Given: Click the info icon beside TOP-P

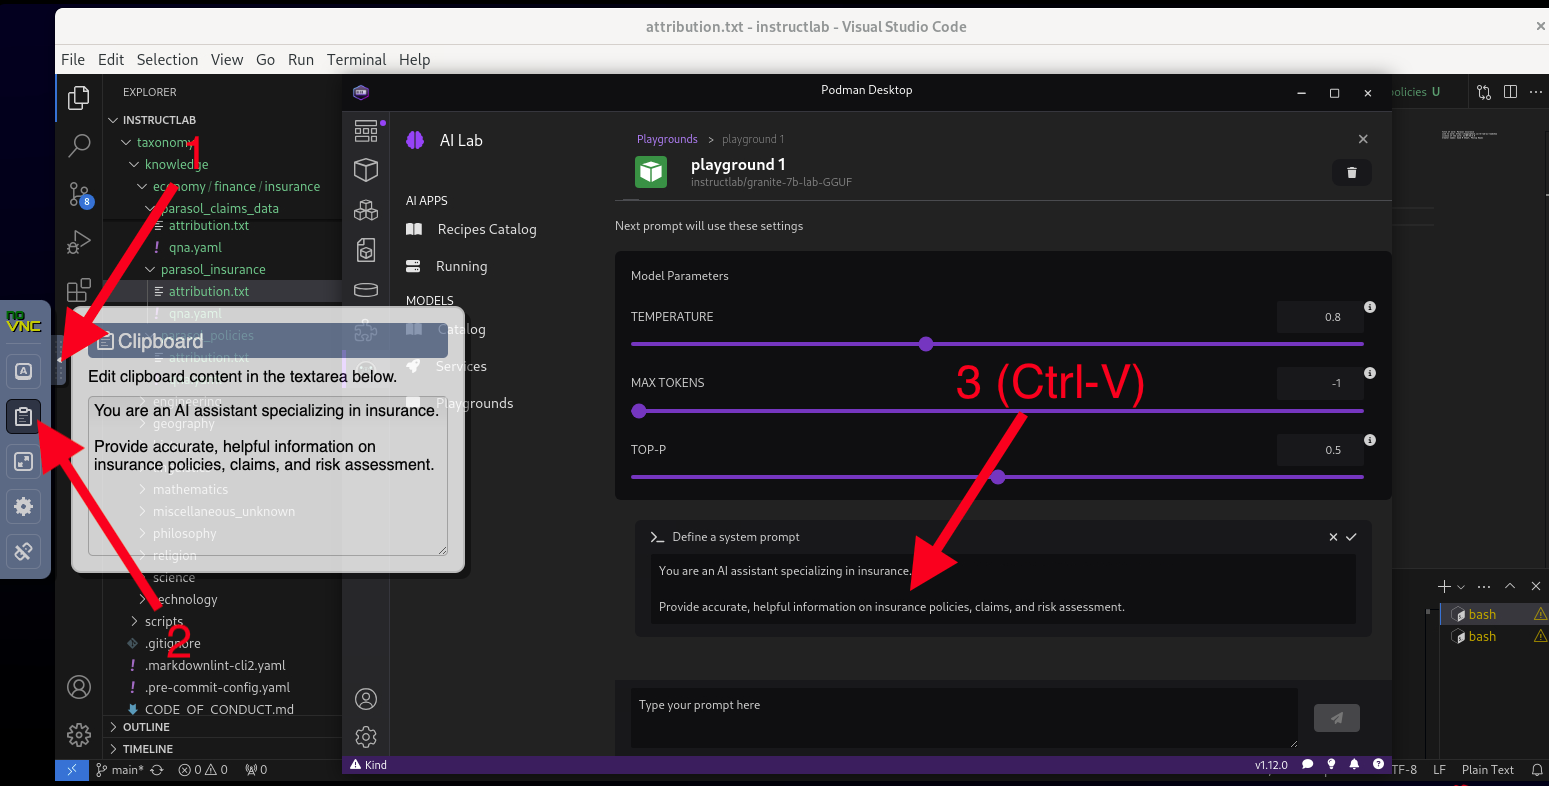Looking at the screenshot, I should (x=1370, y=440).
